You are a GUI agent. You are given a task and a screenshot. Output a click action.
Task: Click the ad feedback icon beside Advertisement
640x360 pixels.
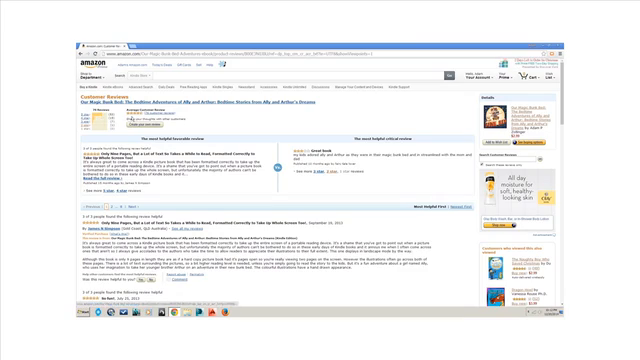554,235
